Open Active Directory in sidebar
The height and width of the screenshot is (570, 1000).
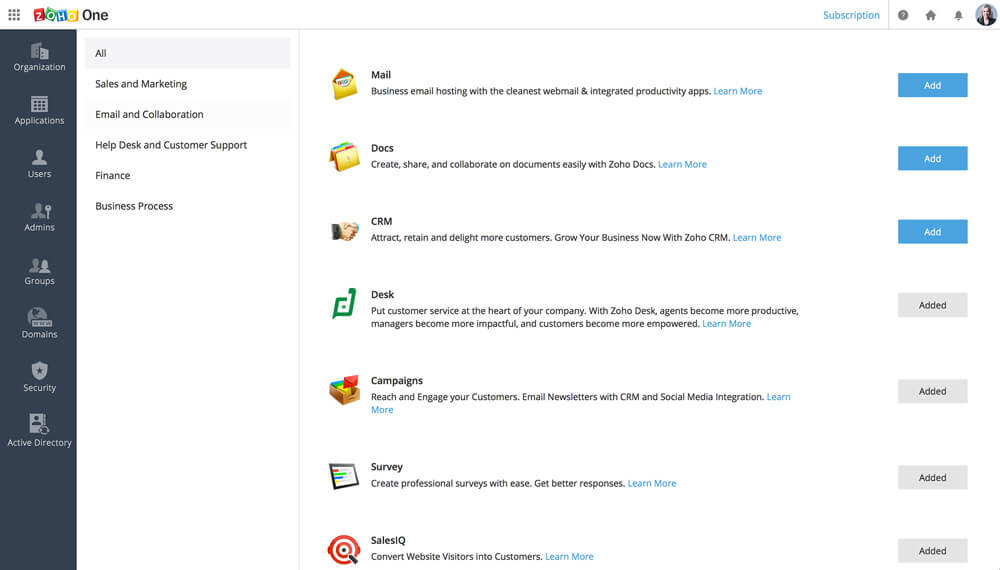pyautogui.click(x=39, y=430)
